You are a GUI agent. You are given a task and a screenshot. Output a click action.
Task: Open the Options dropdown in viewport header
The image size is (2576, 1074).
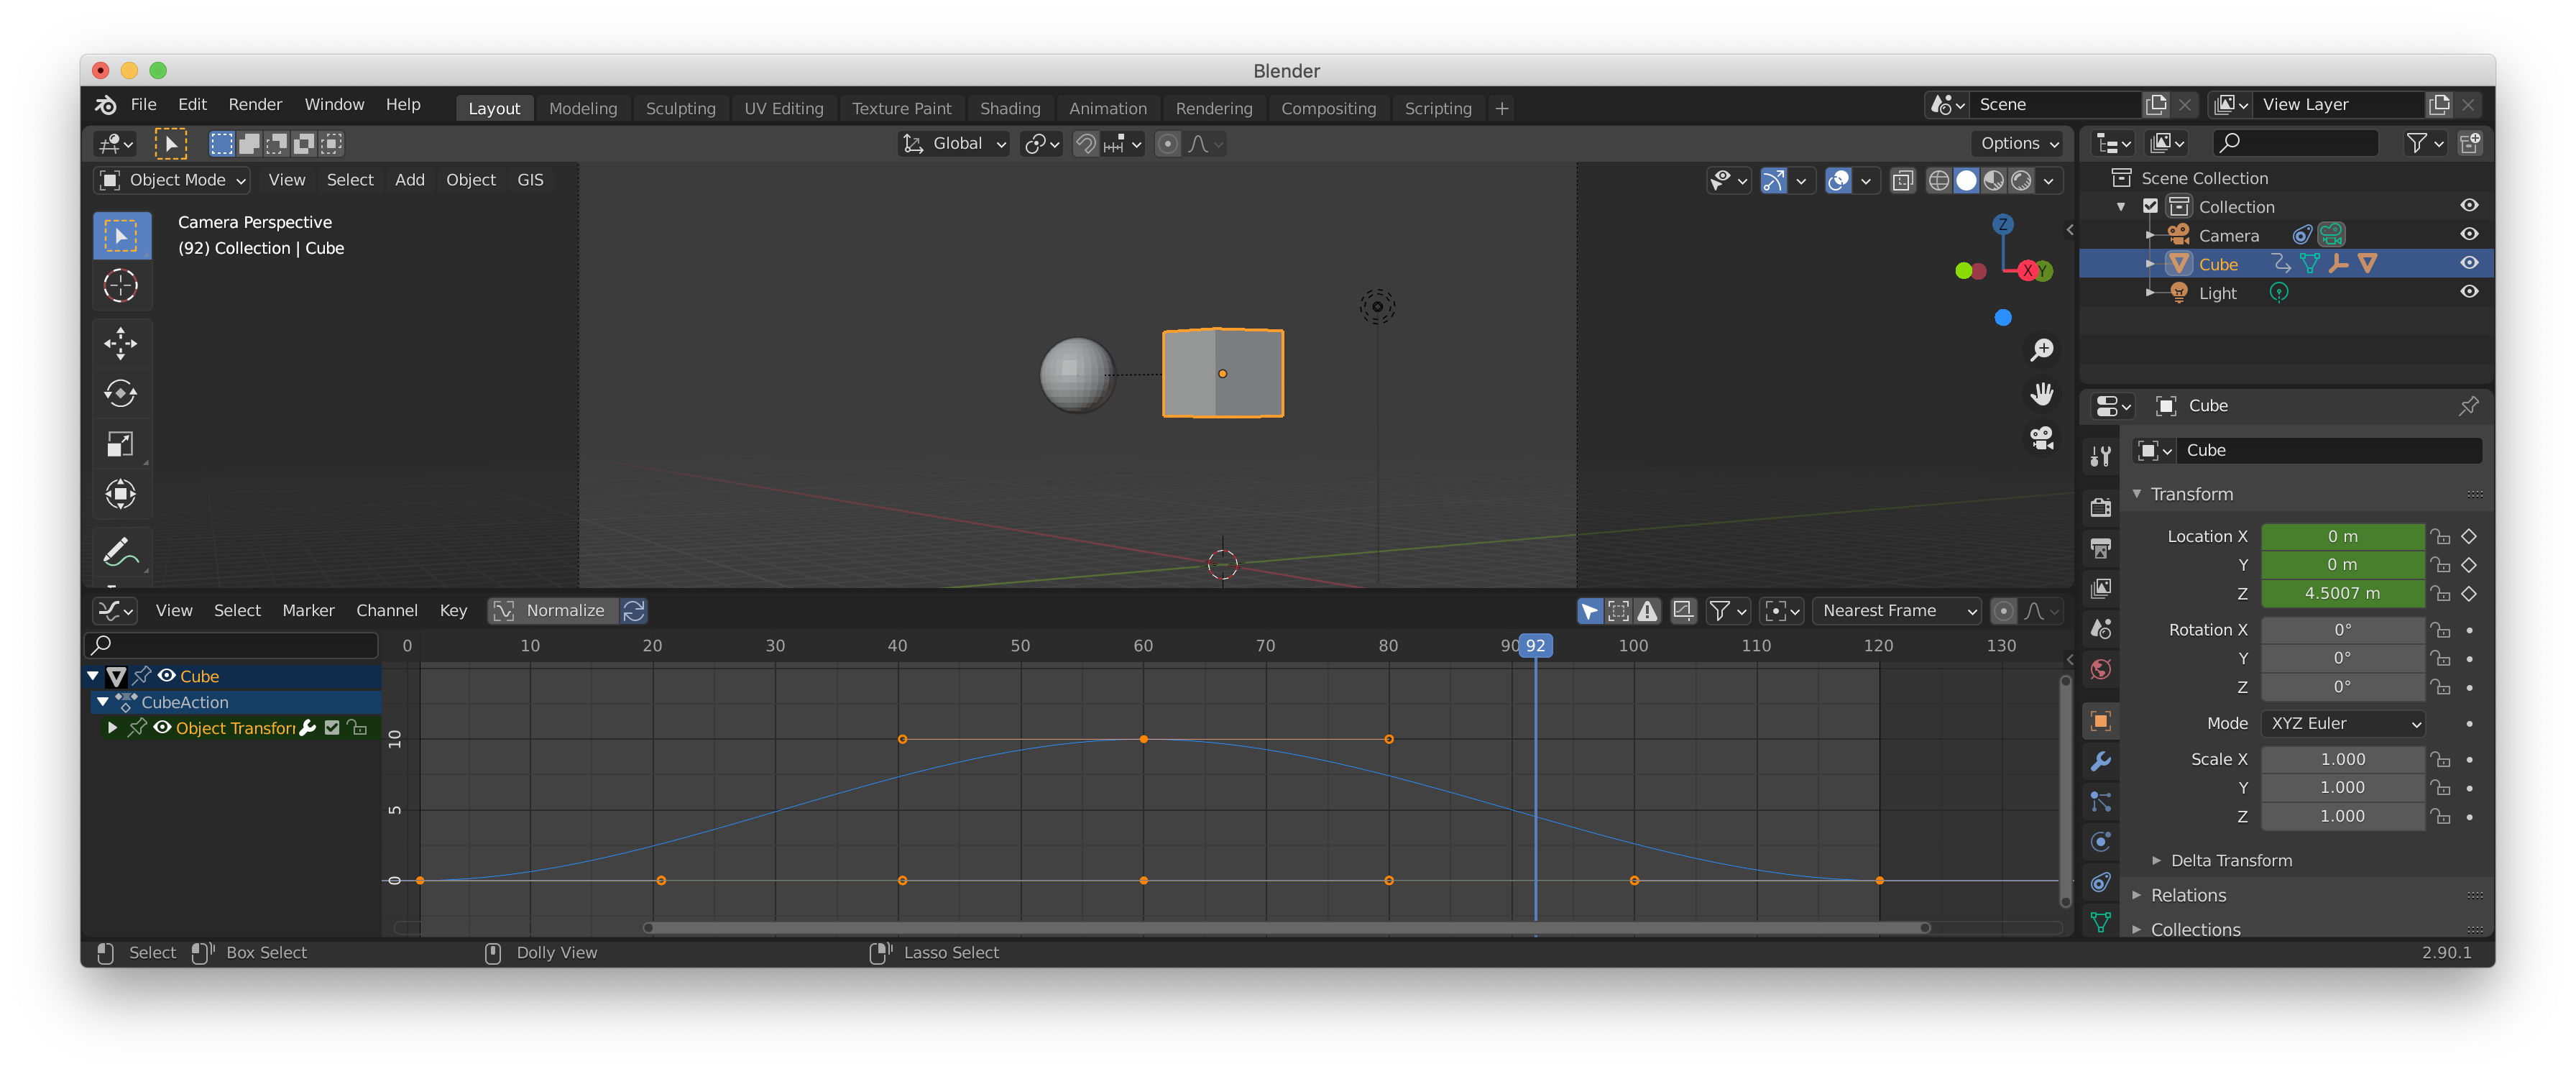pyautogui.click(x=2019, y=144)
